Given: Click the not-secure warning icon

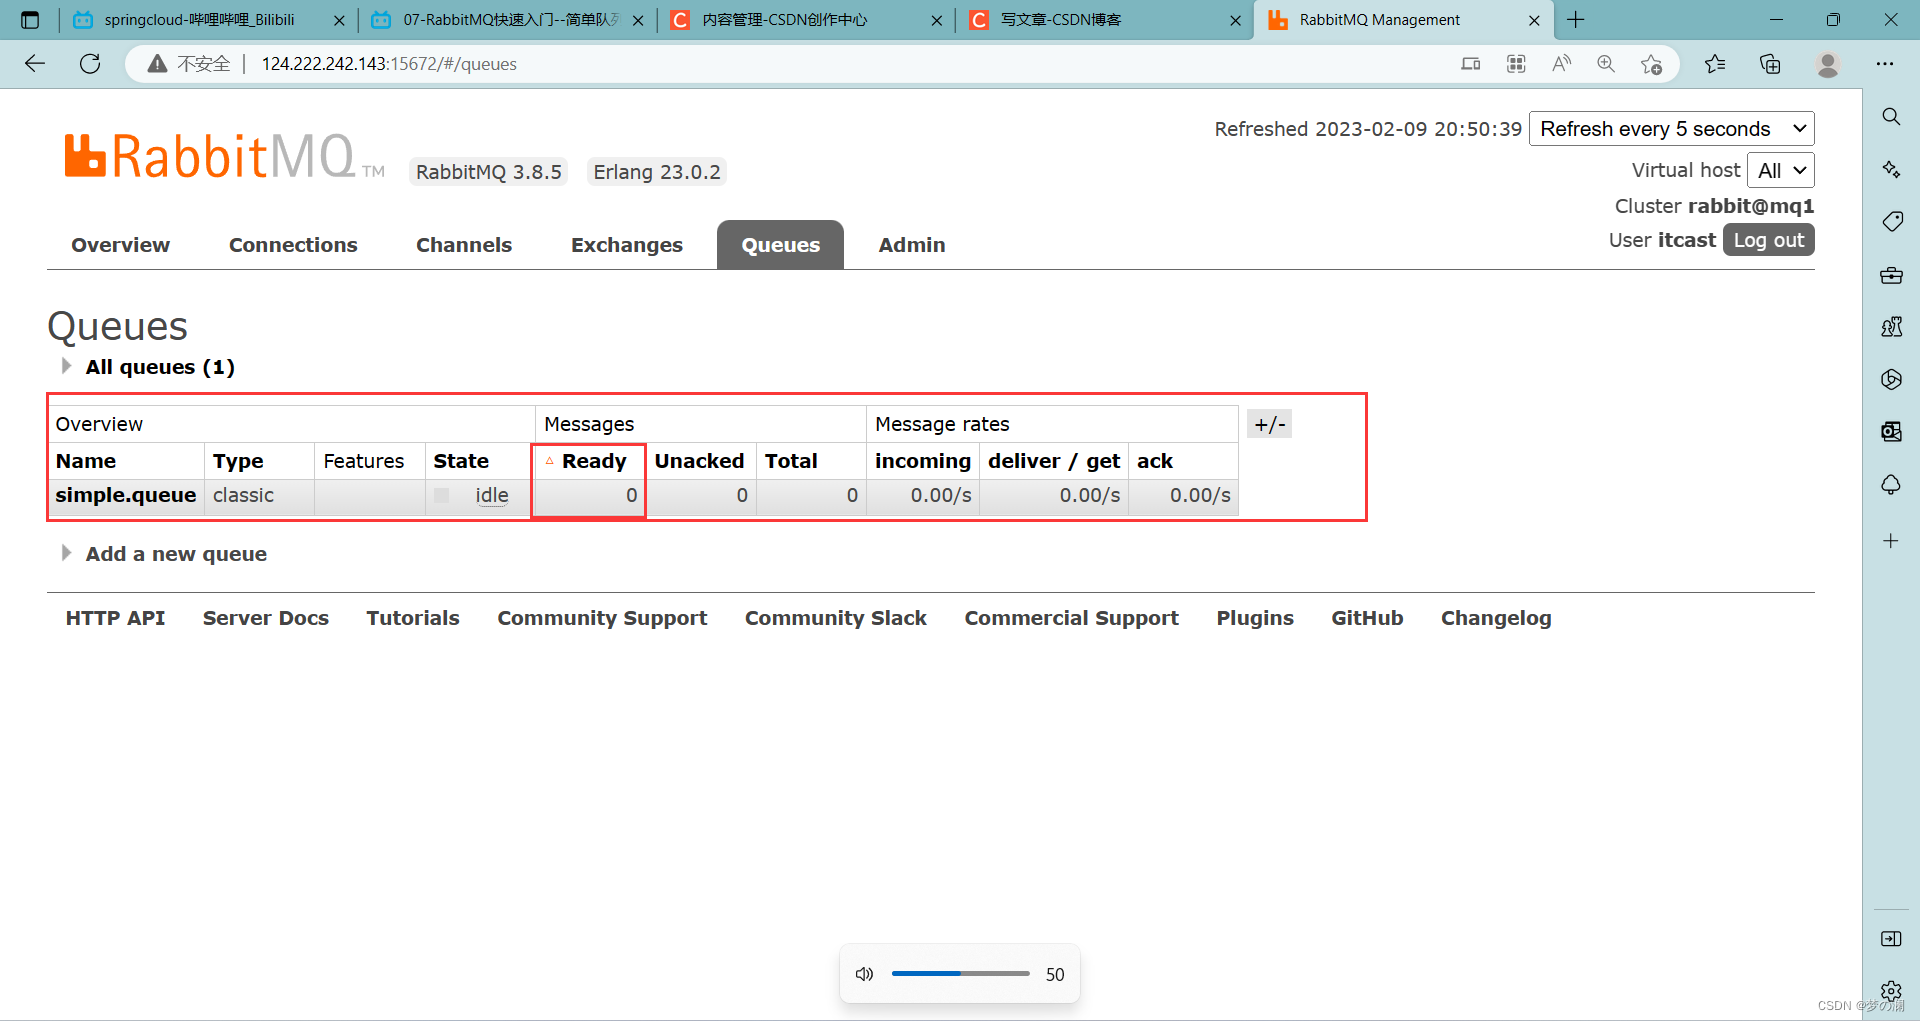Looking at the screenshot, I should tap(157, 64).
